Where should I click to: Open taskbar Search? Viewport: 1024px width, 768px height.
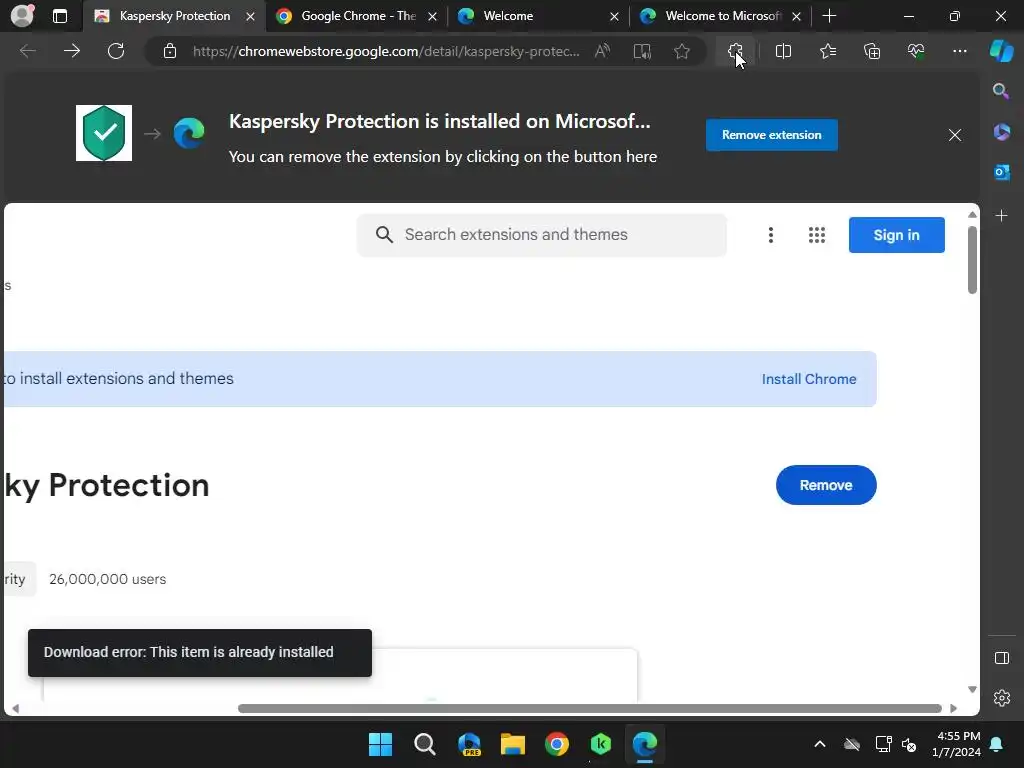[424, 744]
